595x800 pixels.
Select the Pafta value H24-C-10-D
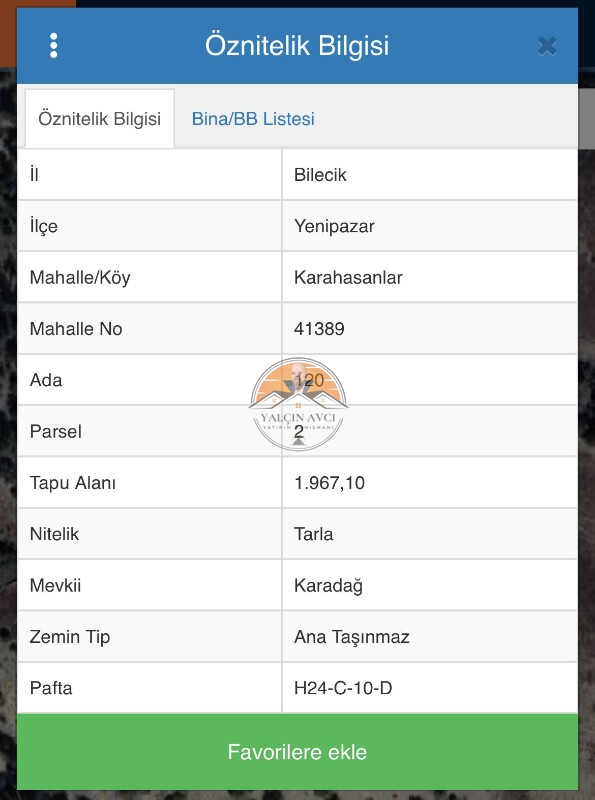point(343,688)
